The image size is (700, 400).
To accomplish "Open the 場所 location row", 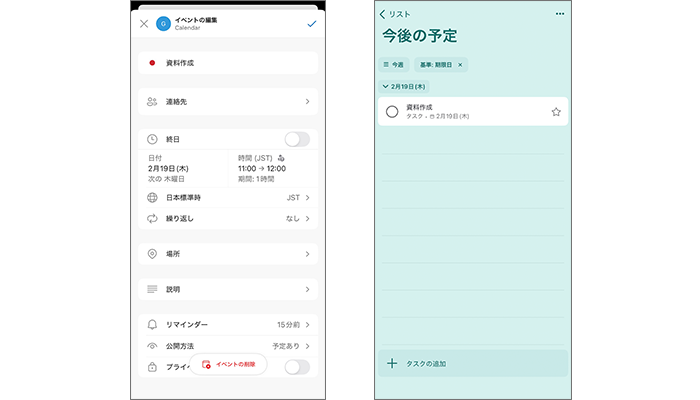I will tap(228, 254).
